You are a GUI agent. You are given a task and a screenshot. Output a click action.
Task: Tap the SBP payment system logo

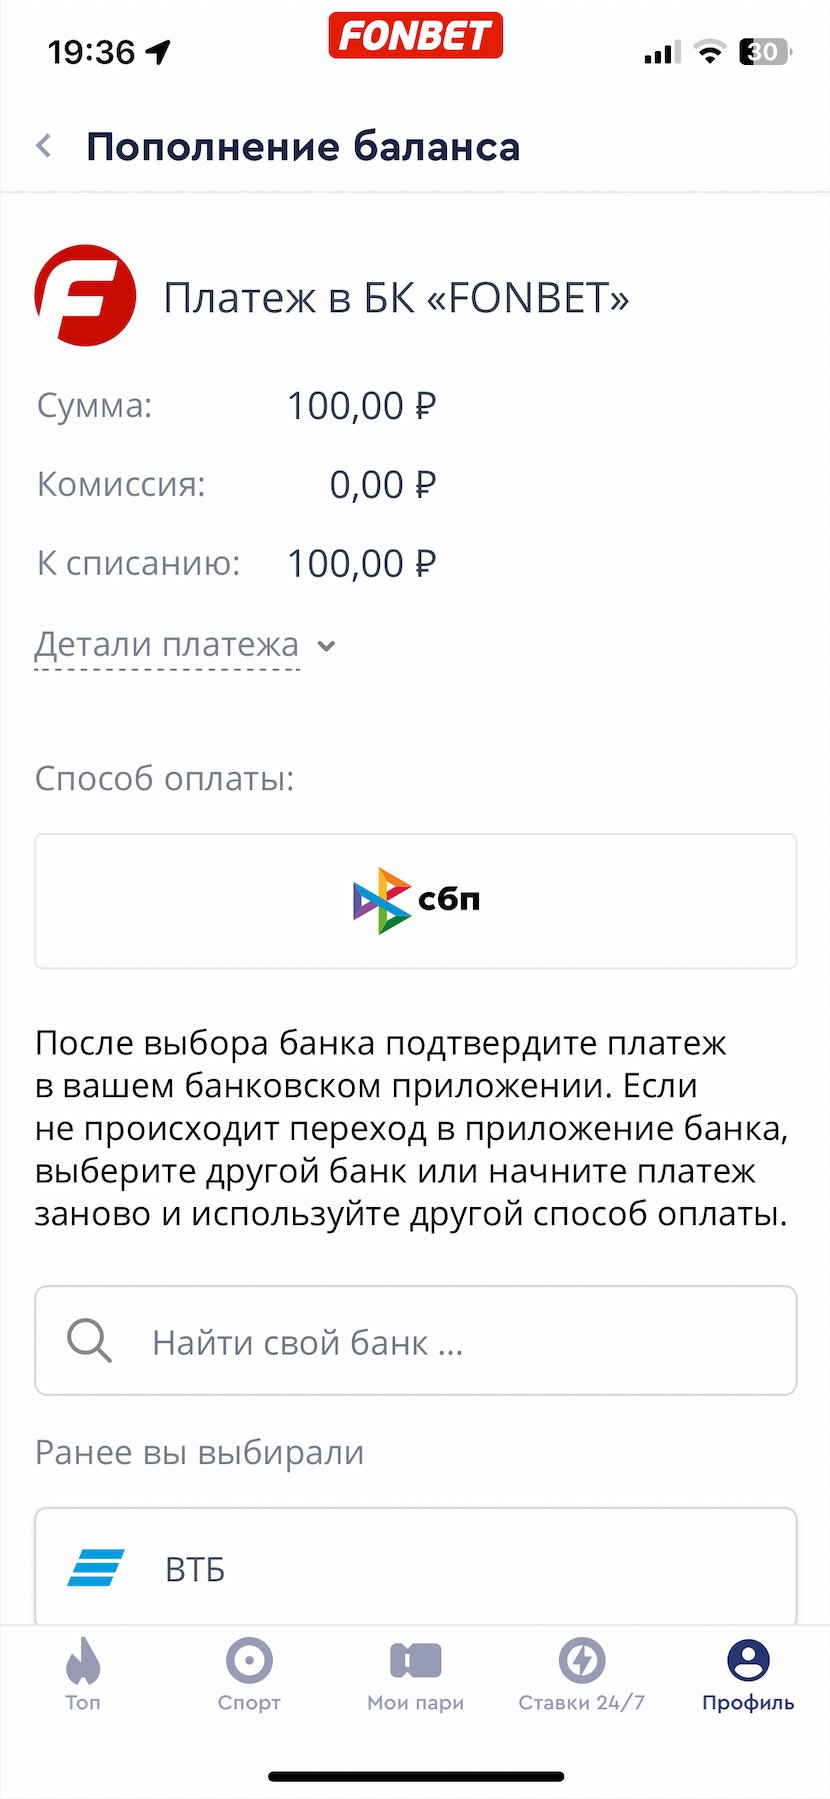pyautogui.click(x=416, y=900)
